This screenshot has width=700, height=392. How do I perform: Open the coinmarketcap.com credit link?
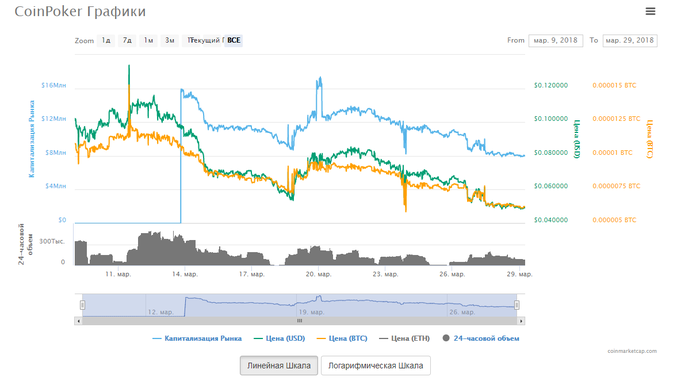point(632,351)
